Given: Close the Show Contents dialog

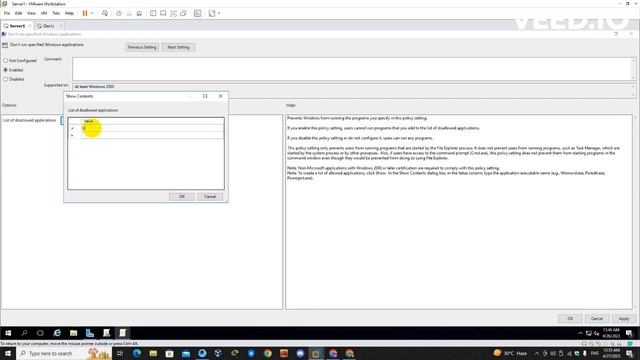Looking at the screenshot, I should pos(221,96).
